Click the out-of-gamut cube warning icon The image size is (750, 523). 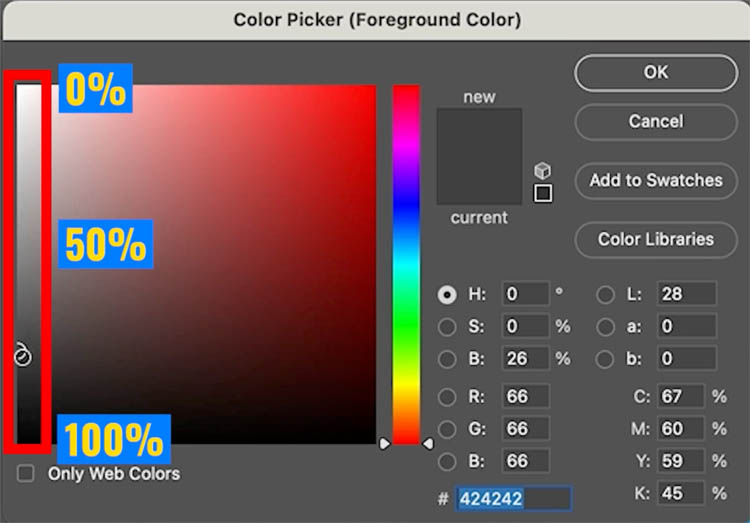[542, 170]
